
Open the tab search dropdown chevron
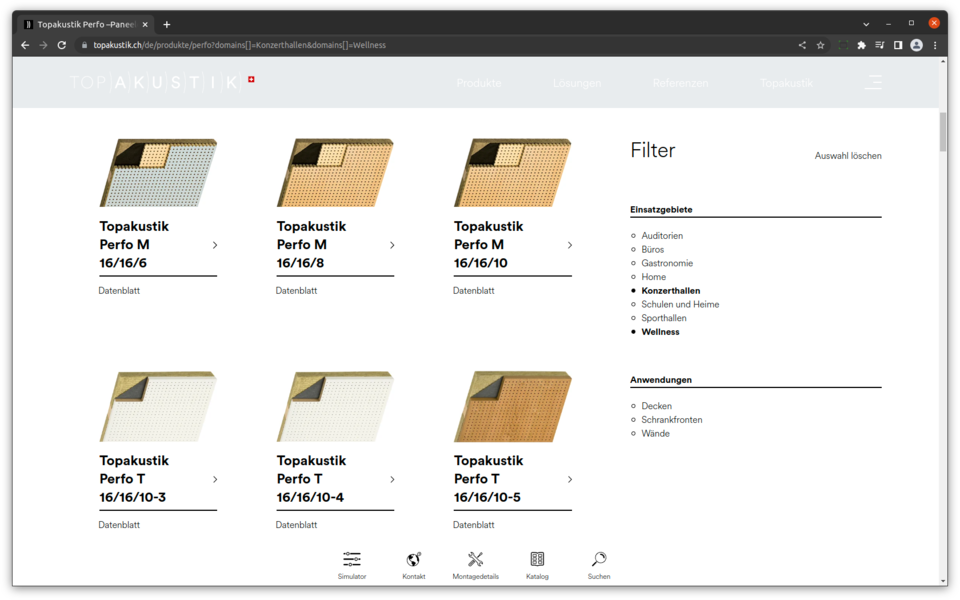tap(866, 24)
